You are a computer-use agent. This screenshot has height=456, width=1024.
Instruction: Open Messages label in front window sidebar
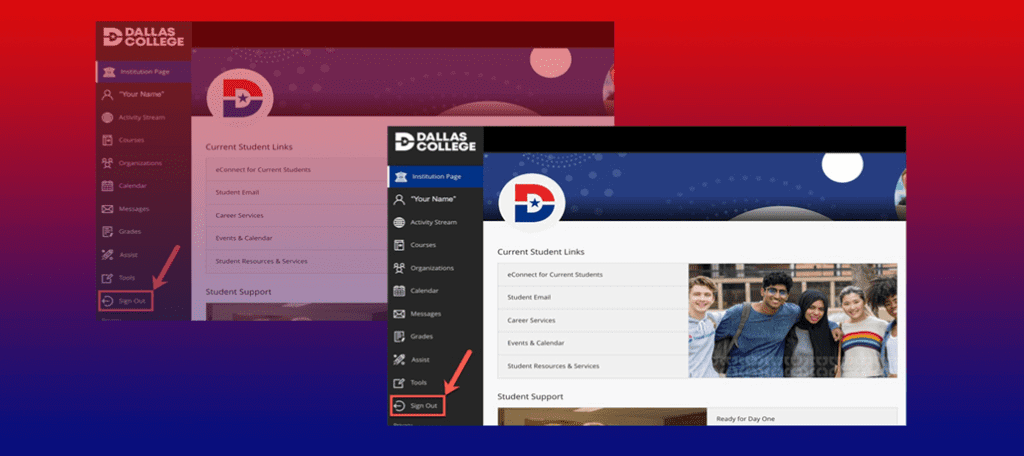426,314
